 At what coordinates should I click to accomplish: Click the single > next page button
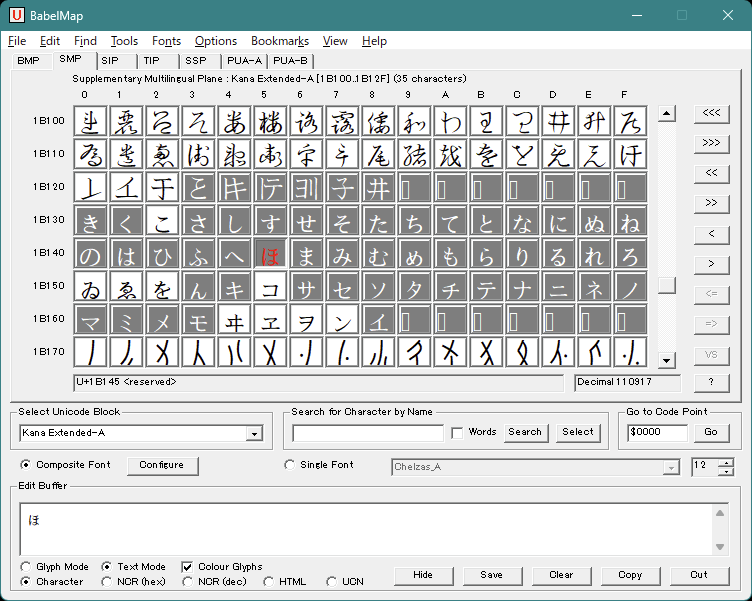(711, 264)
